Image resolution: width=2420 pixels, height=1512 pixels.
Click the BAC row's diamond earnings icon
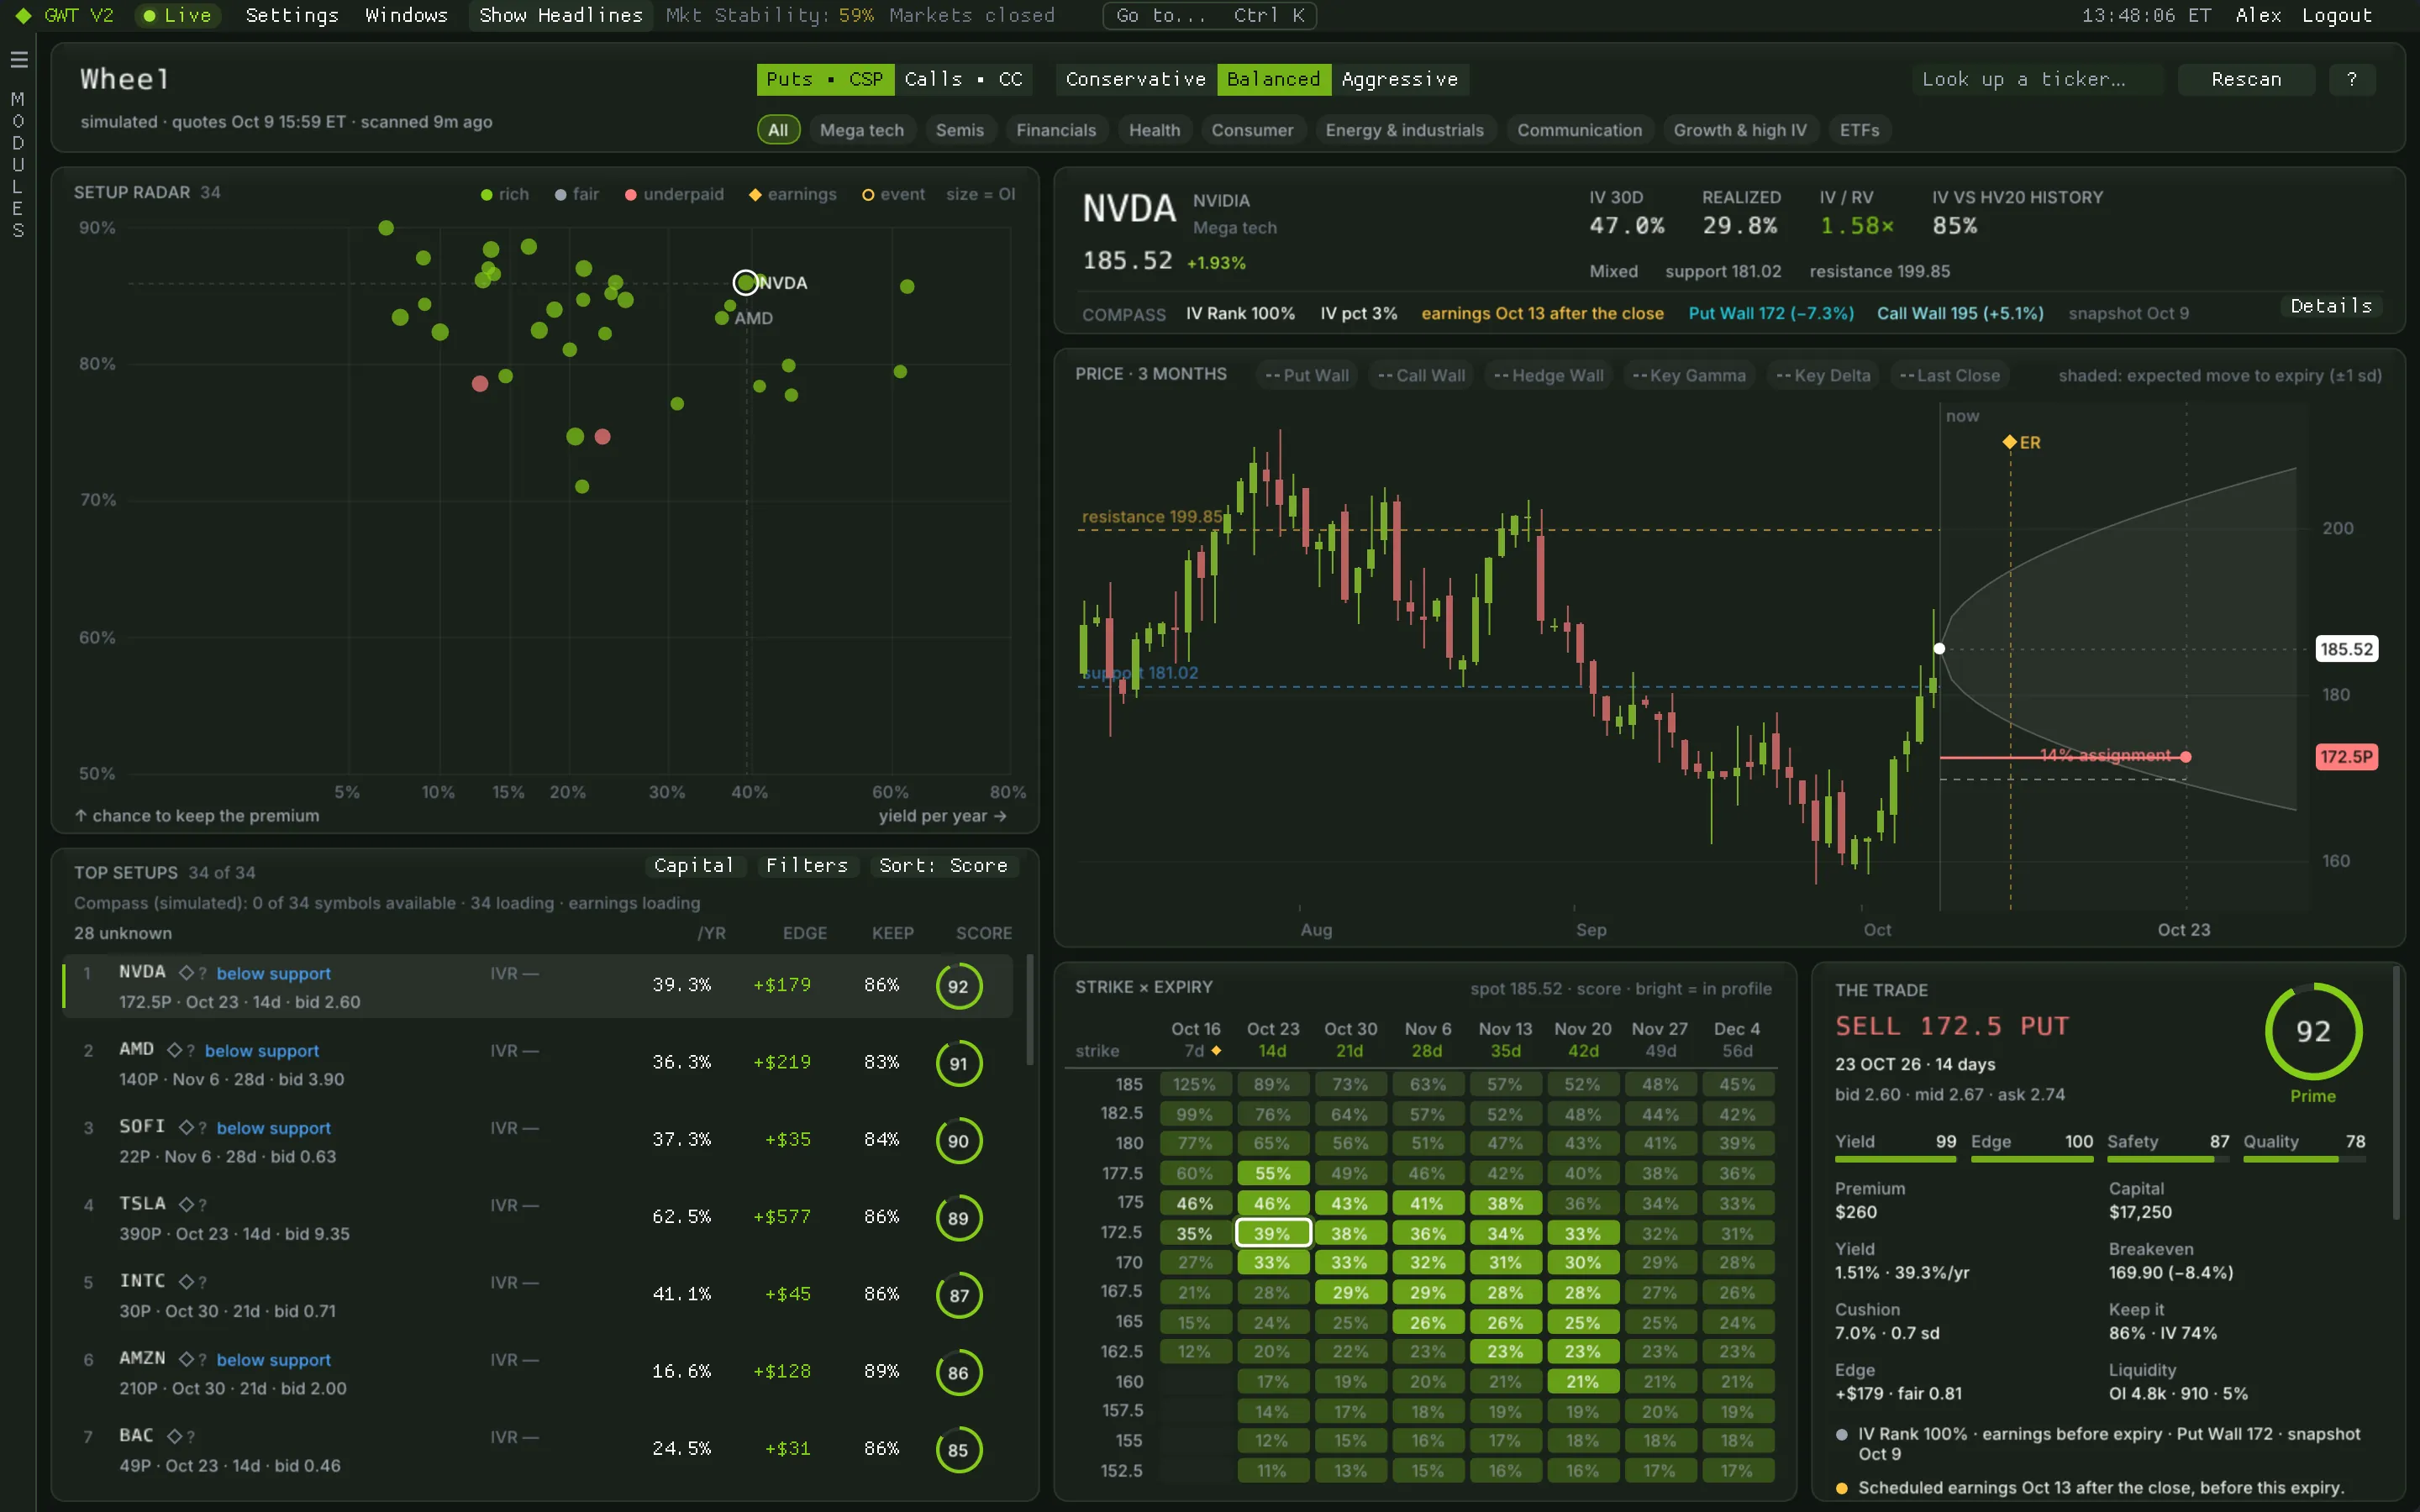[174, 1436]
